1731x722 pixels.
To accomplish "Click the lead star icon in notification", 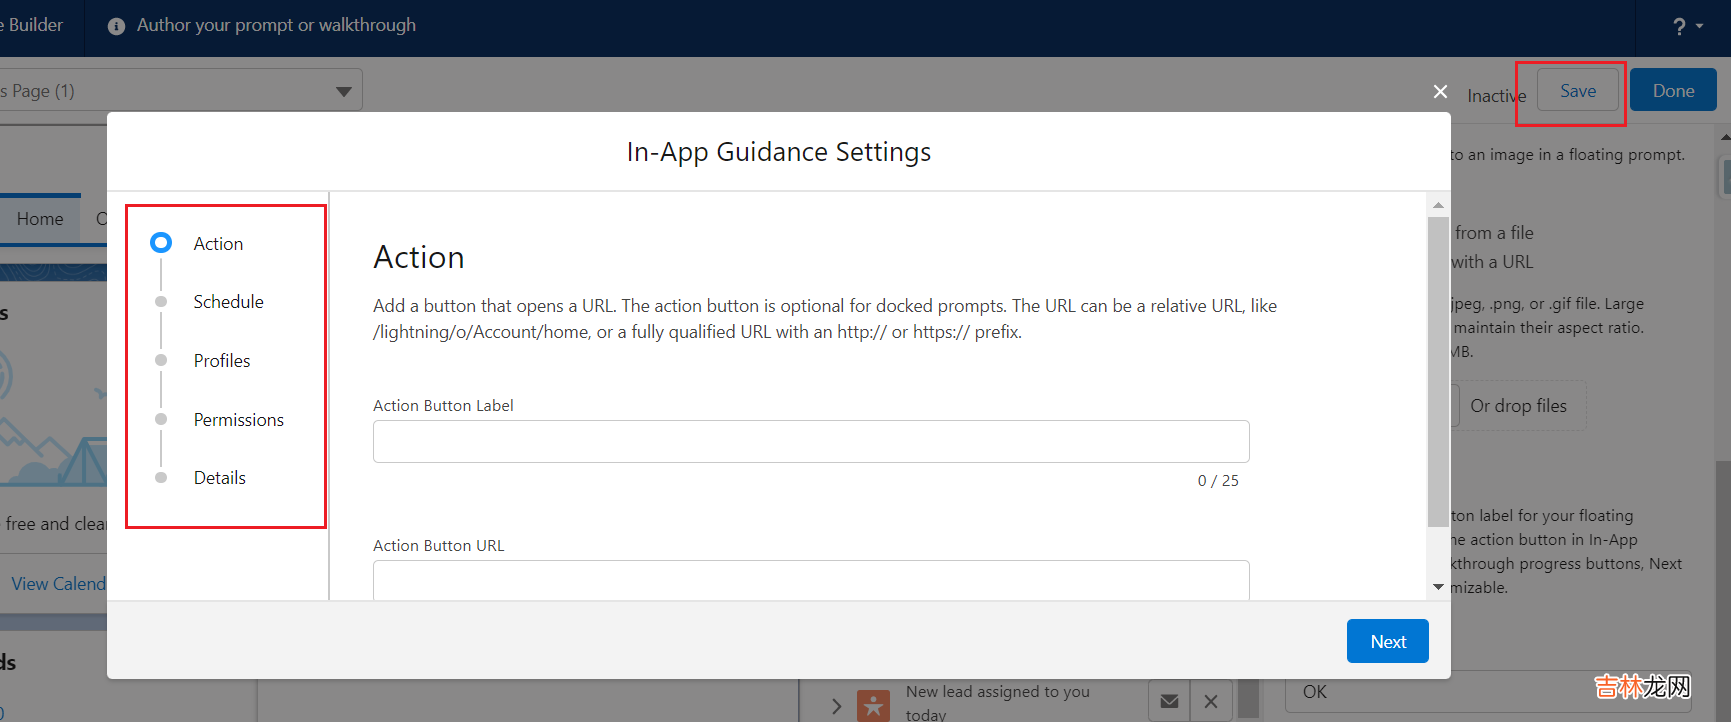I will point(873,706).
